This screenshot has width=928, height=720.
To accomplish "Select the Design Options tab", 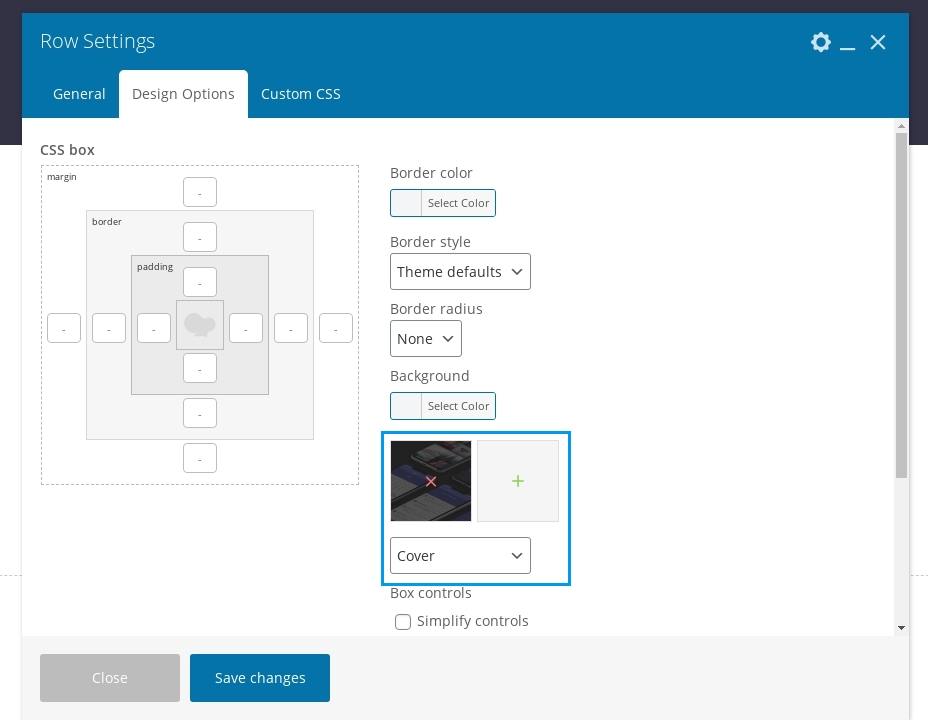I will click(183, 94).
